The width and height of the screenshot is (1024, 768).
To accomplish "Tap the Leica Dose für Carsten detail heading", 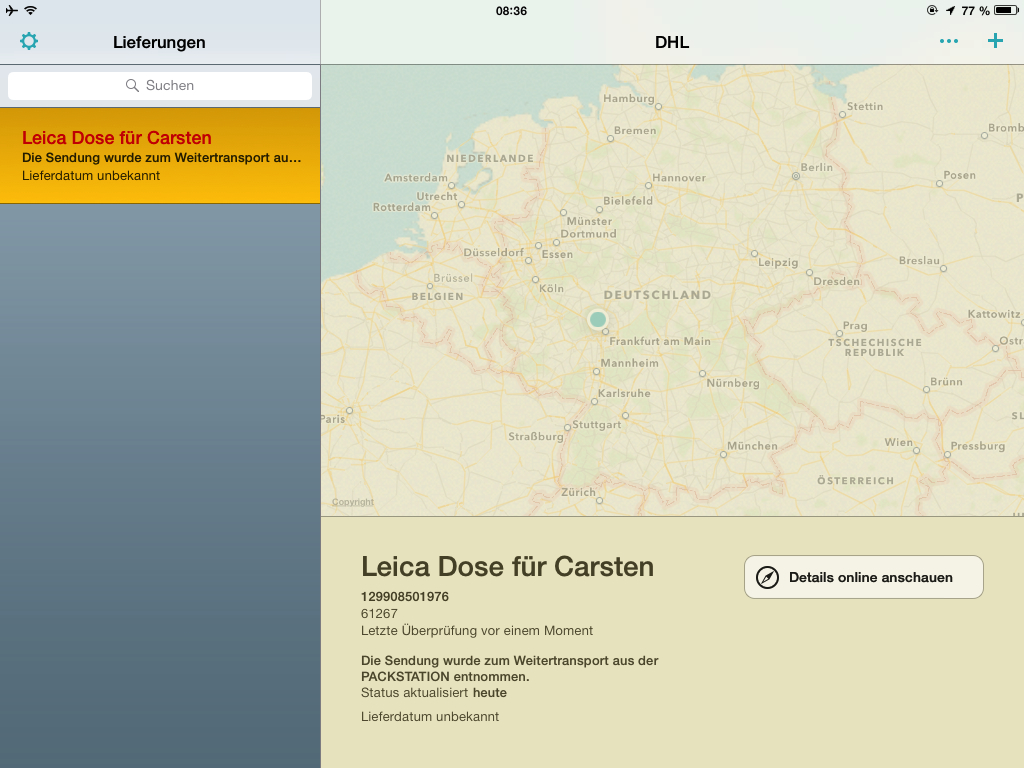I will click(x=507, y=567).
